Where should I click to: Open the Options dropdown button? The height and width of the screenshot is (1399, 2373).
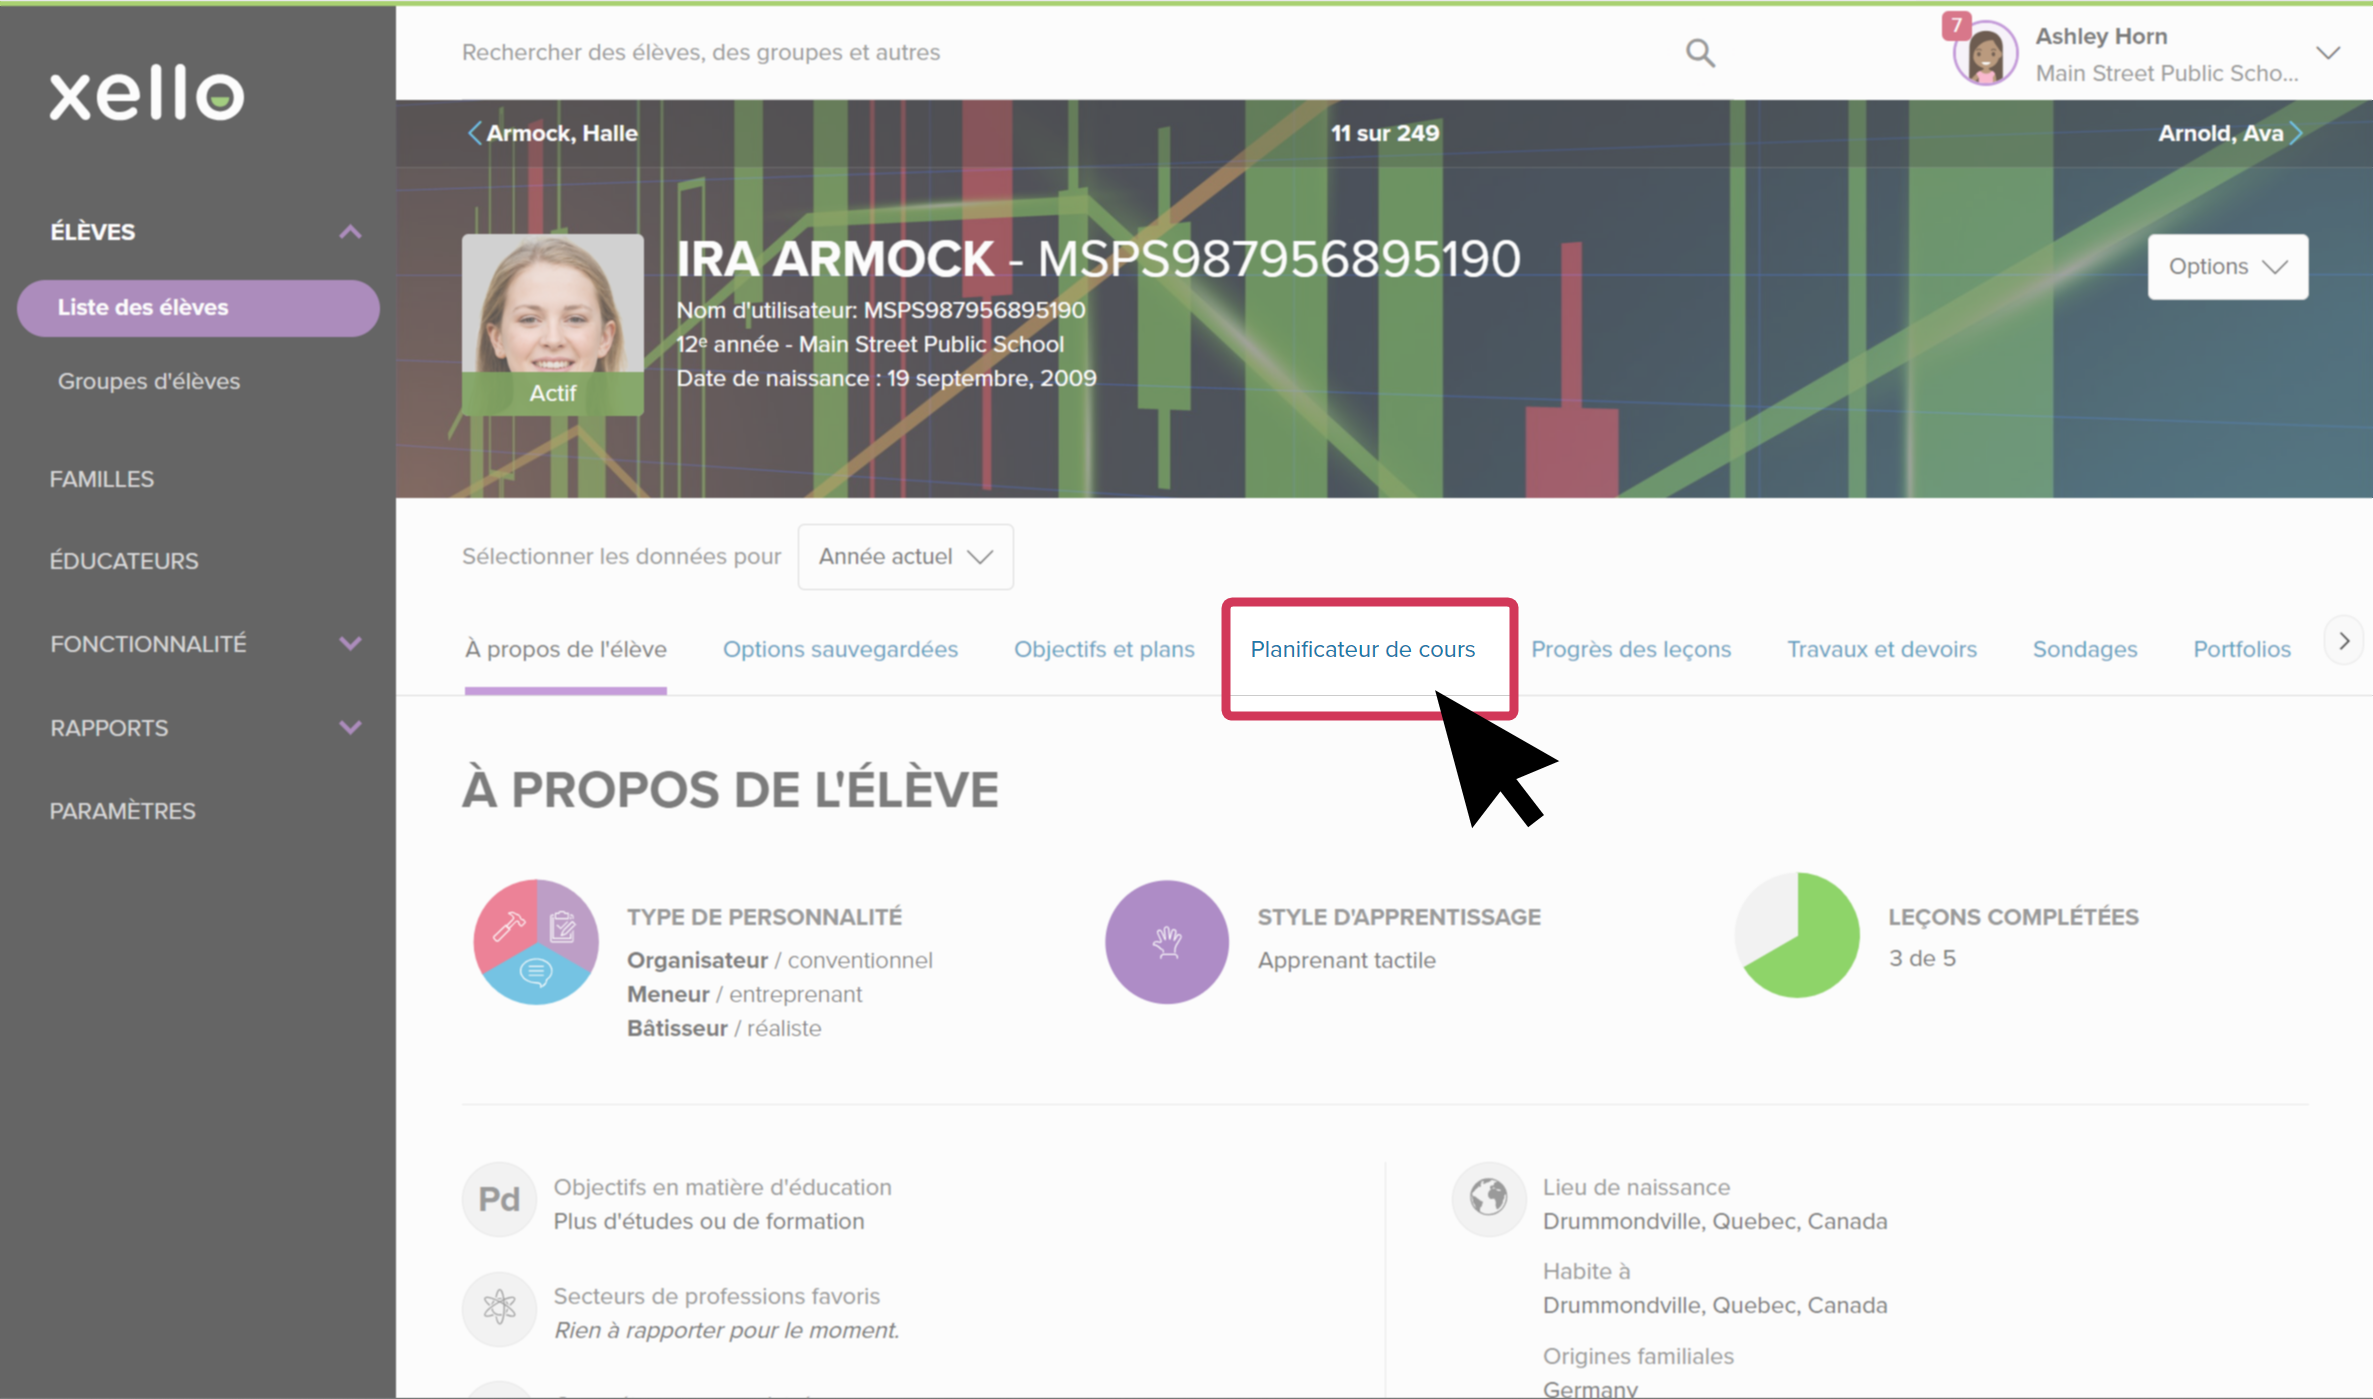tap(2227, 267)
